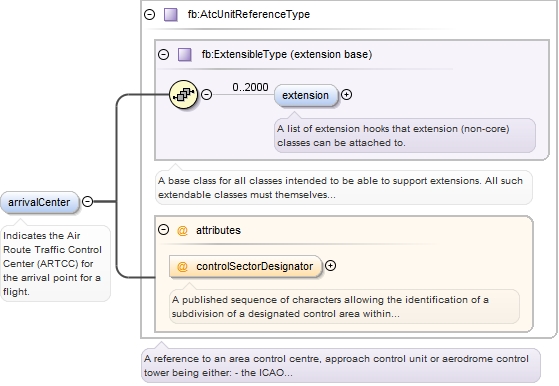
Task: Click the 0..2000 cardinality label
Action: point(250,87)
